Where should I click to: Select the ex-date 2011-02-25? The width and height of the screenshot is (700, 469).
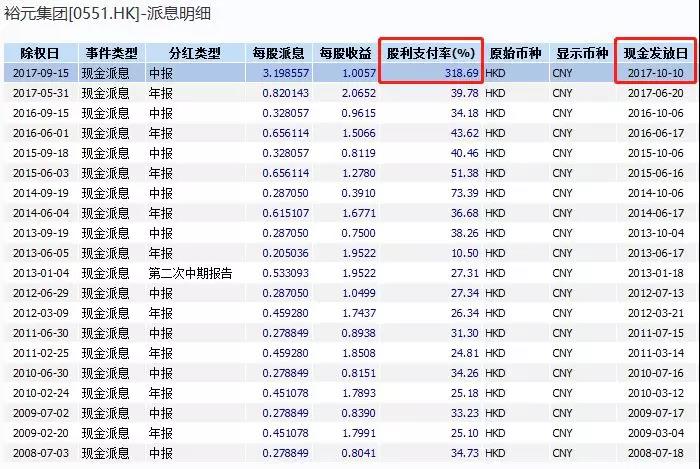click(x=41, y=353)
